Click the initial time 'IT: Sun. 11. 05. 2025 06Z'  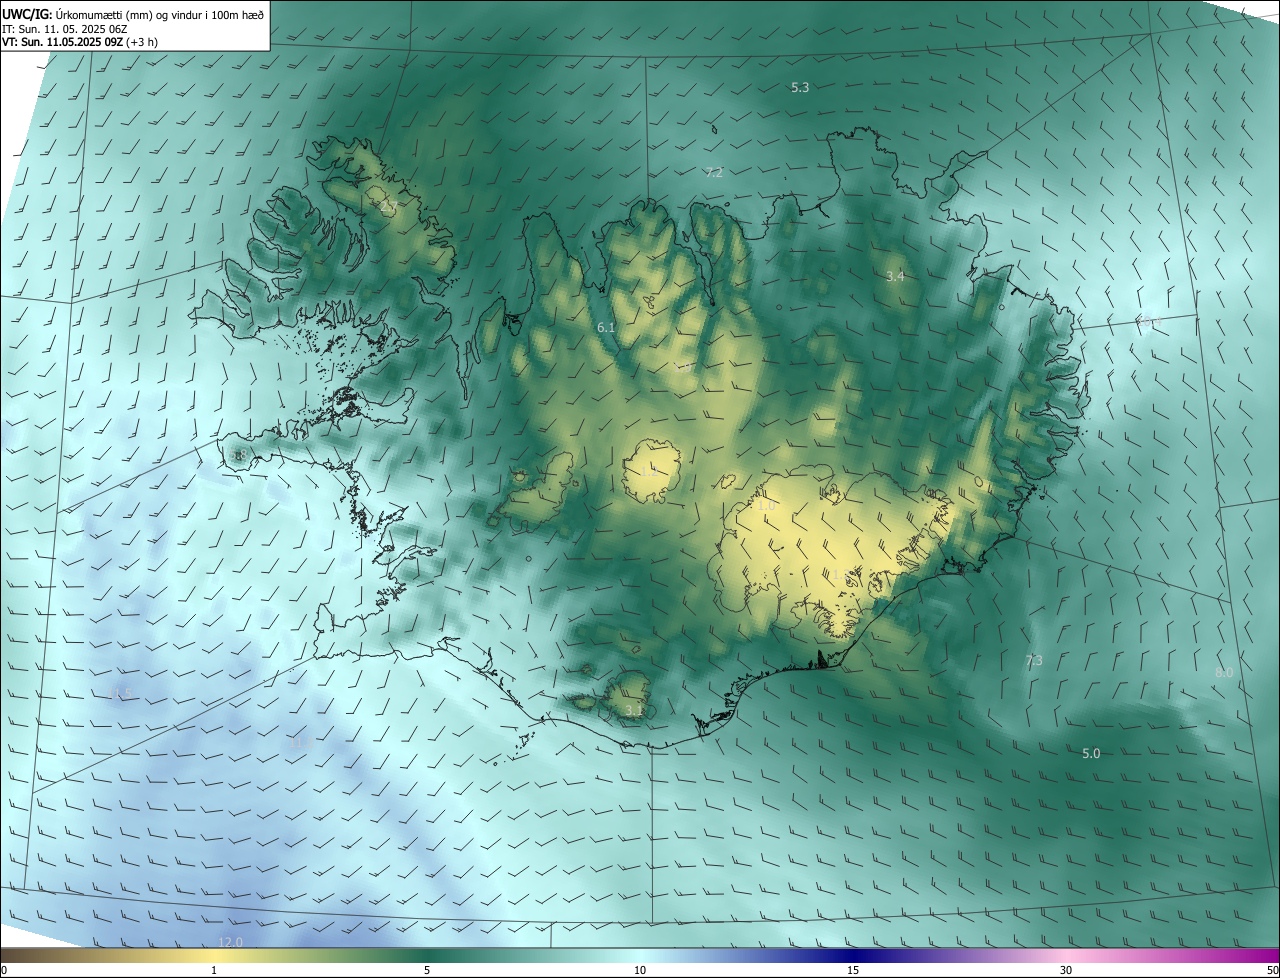(63, 29)
